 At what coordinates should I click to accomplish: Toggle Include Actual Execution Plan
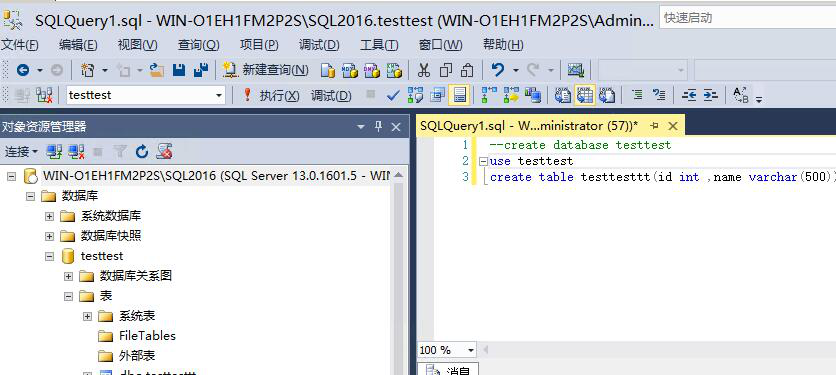pos(489,95)
